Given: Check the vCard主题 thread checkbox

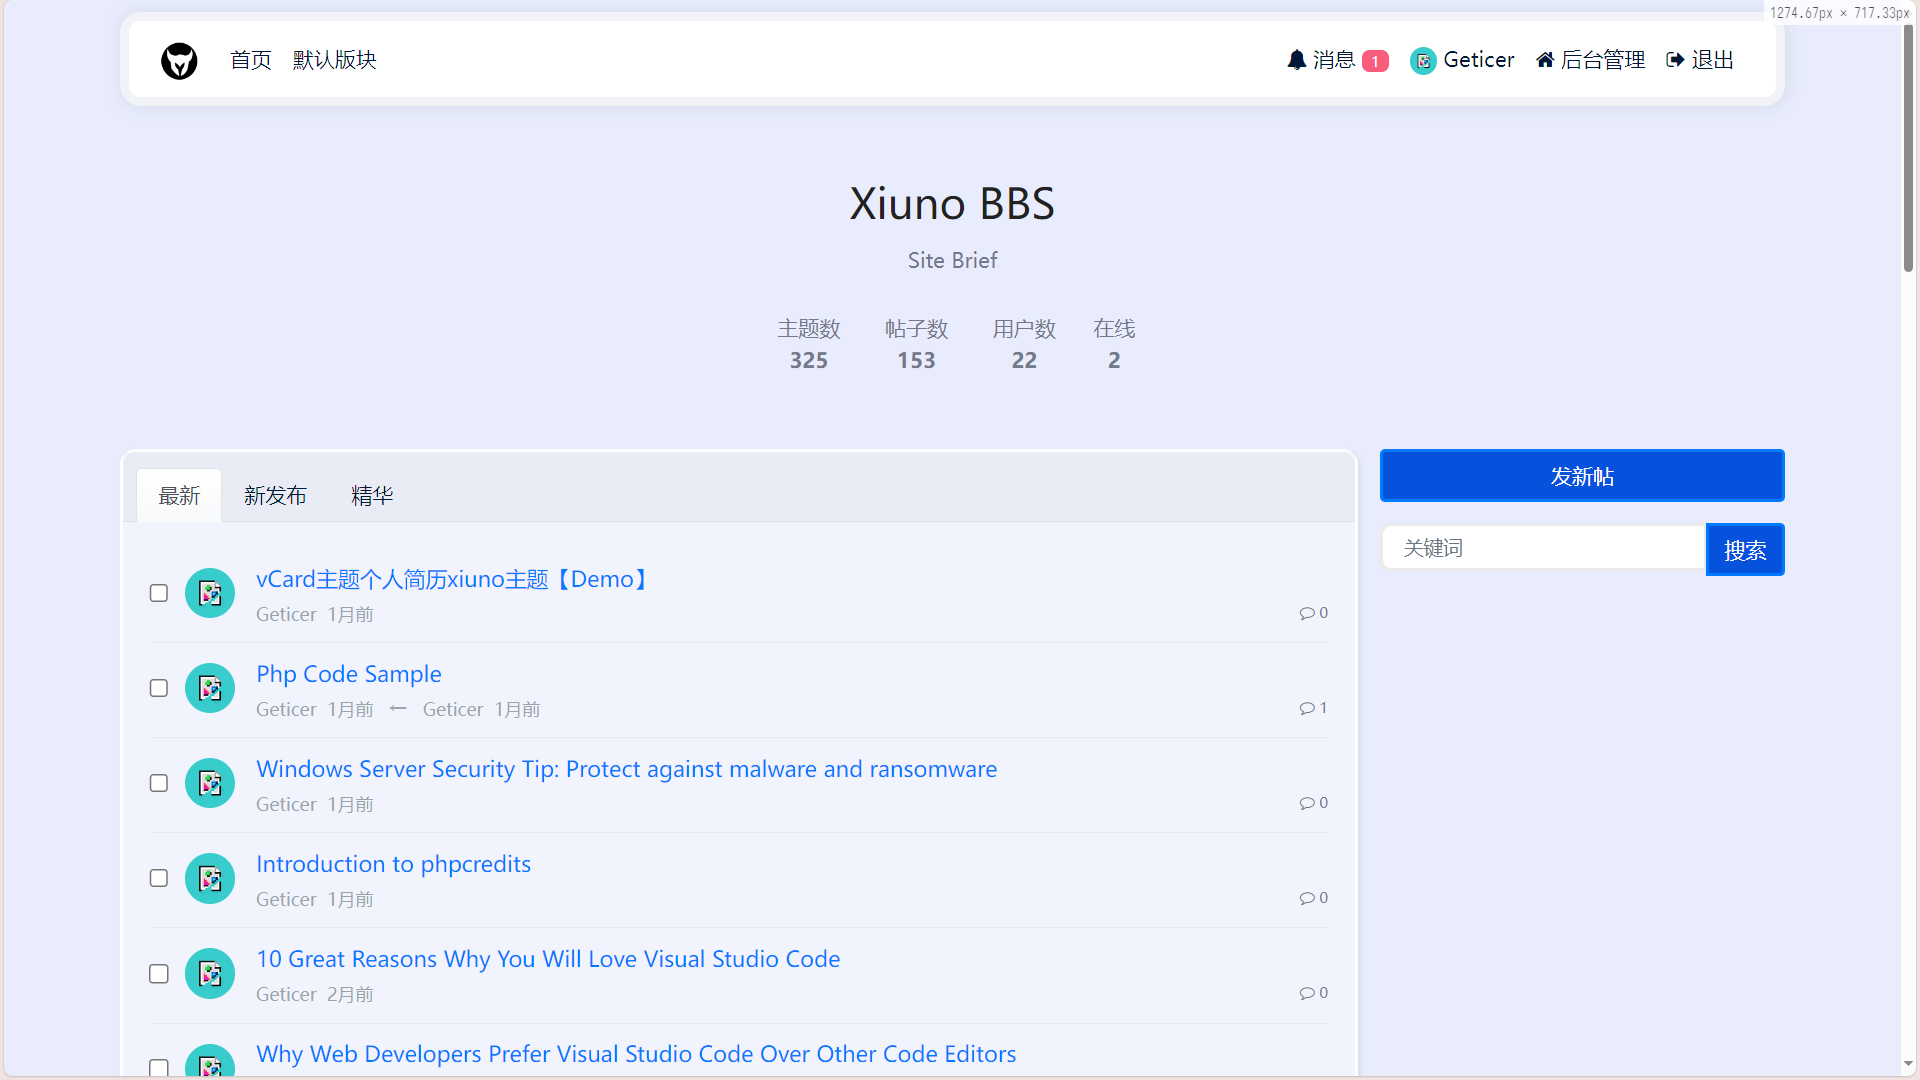Looking at the screenshot, I should (x=159, y=593).
